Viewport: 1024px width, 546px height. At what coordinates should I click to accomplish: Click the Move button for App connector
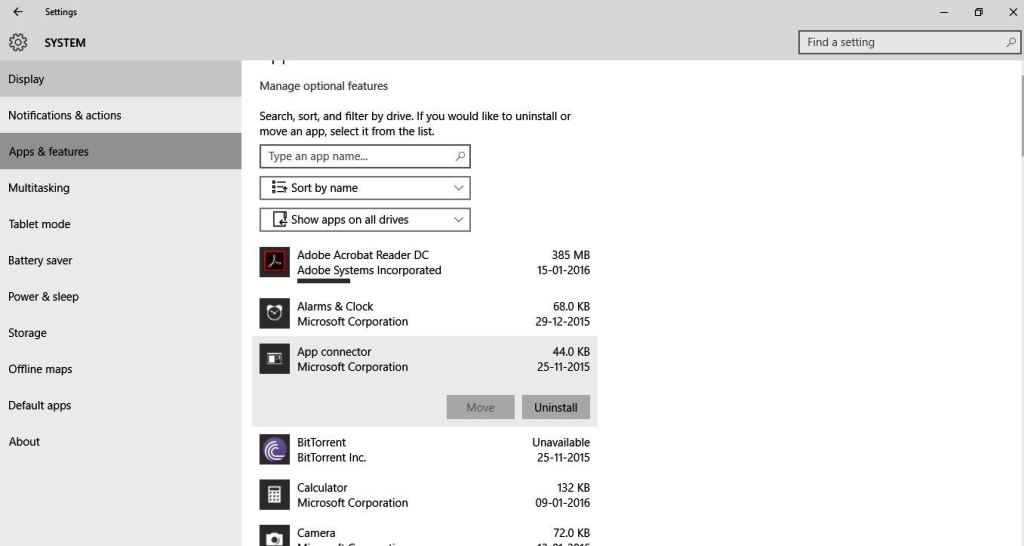pyautogui.click(x=481, y=407)
